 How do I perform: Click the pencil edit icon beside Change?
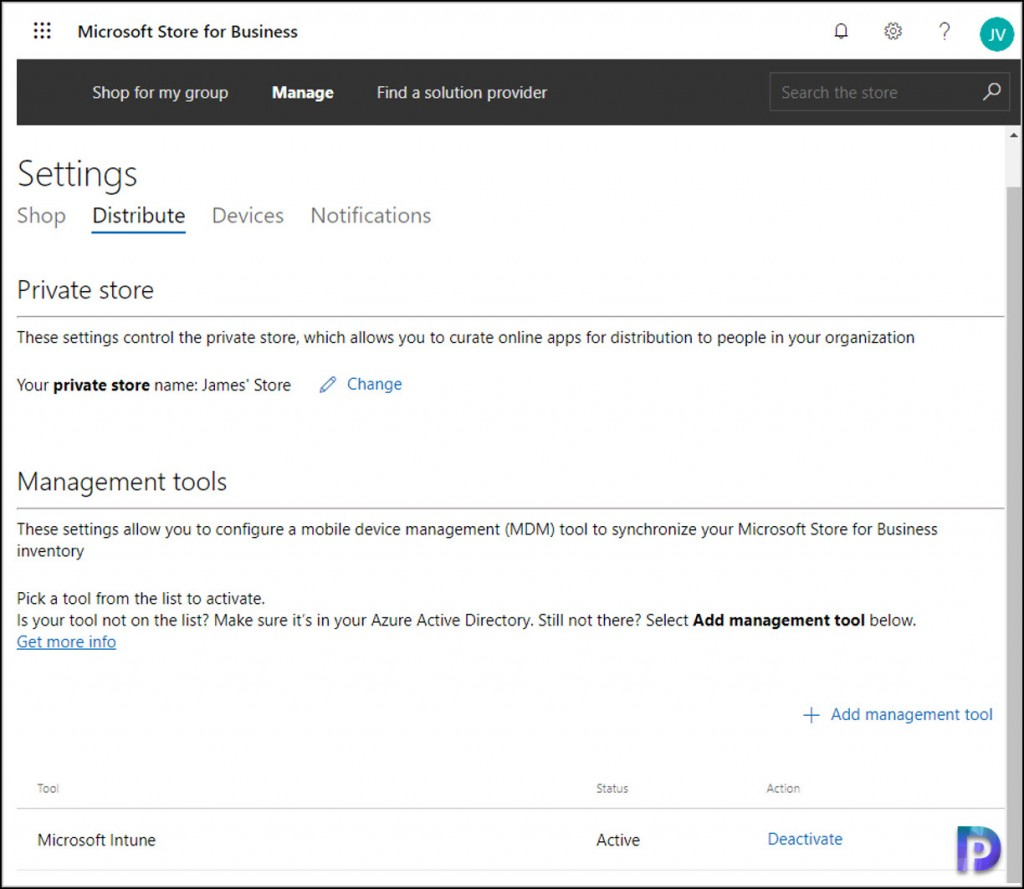click(328, 385)
